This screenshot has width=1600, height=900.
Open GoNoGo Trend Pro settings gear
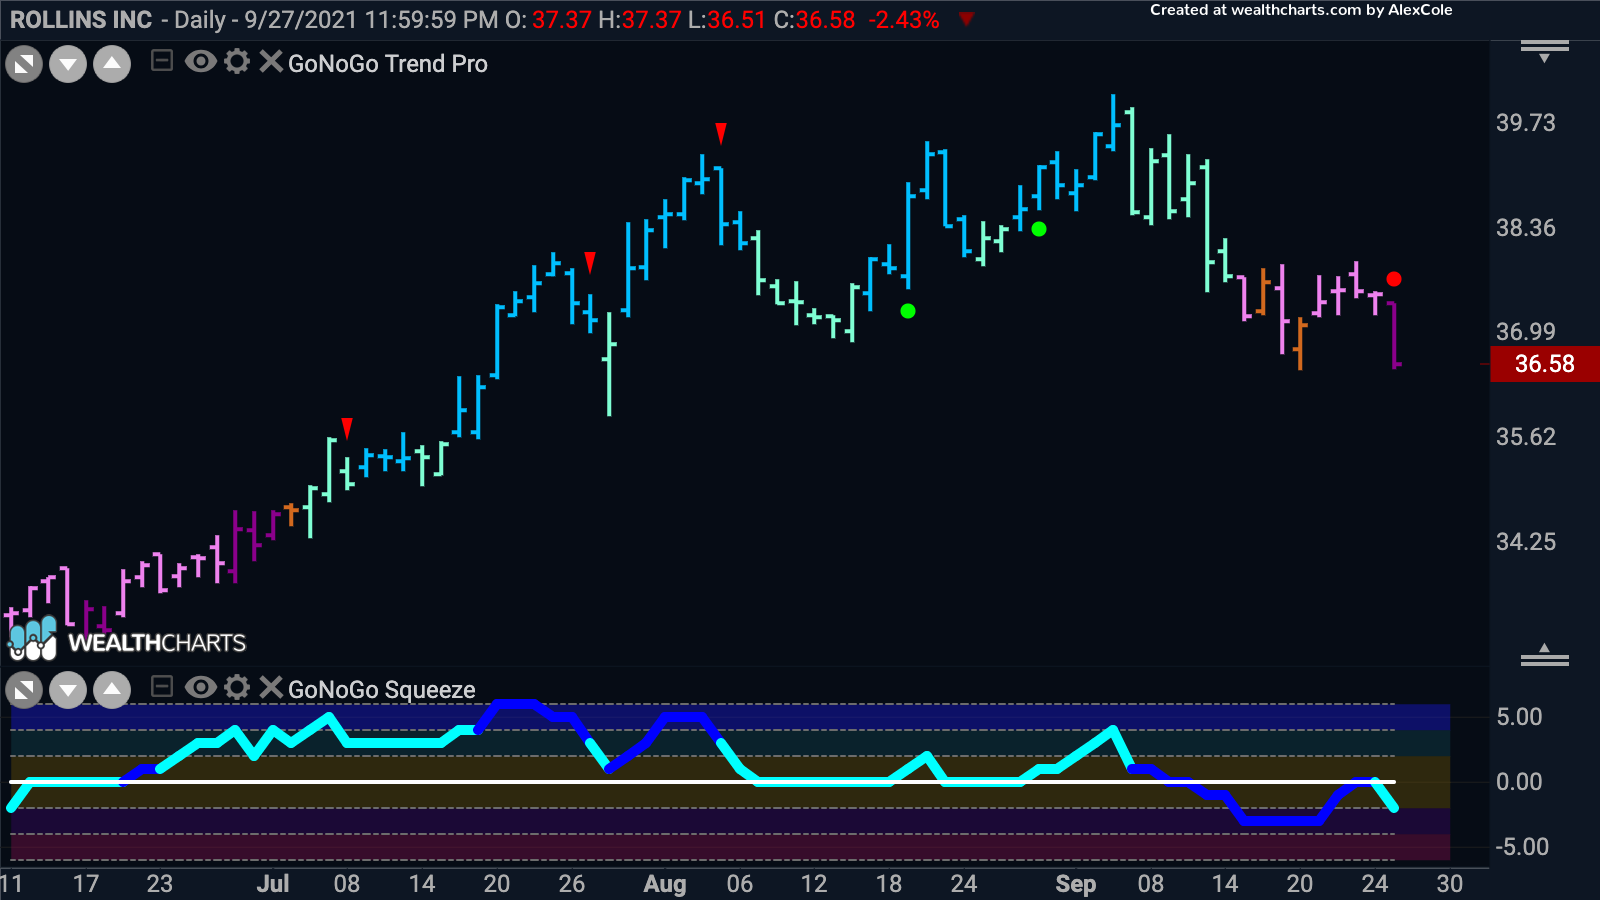click(237, 62)
